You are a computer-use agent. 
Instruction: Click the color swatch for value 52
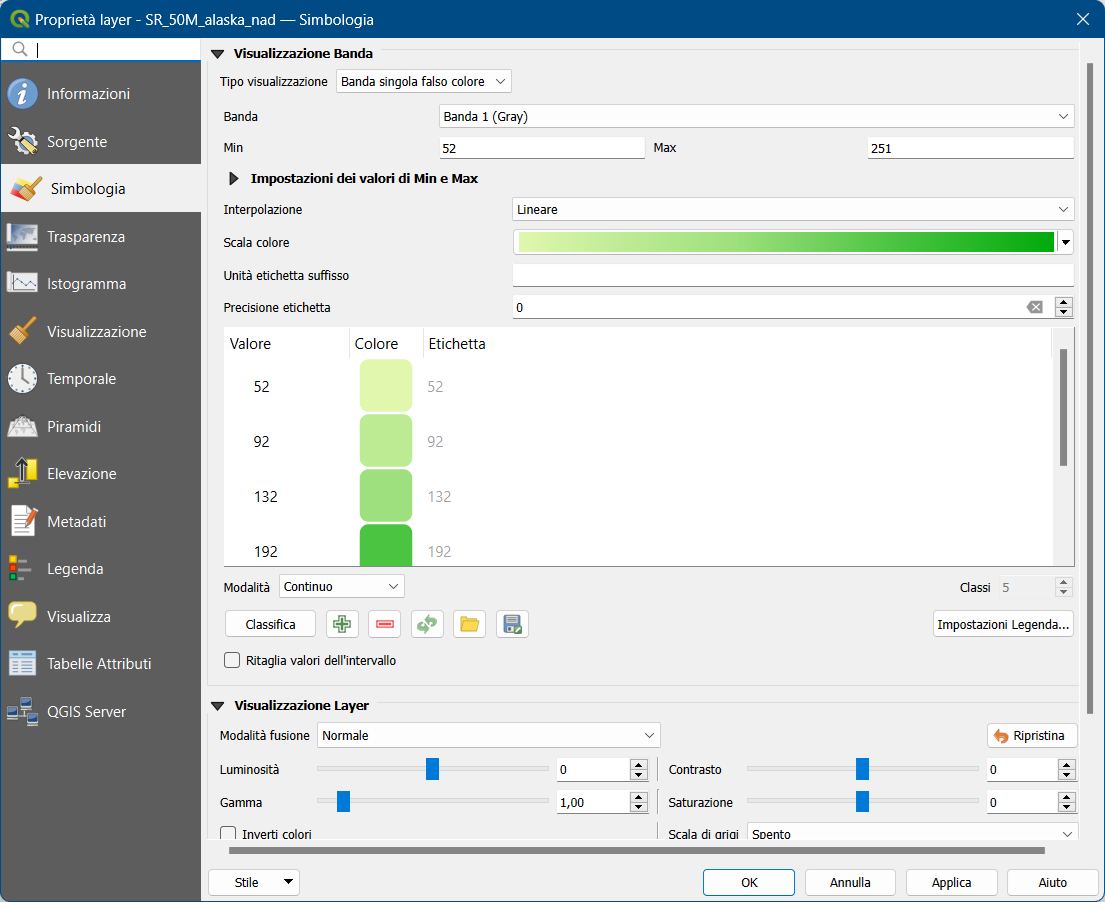coord(386,385)
